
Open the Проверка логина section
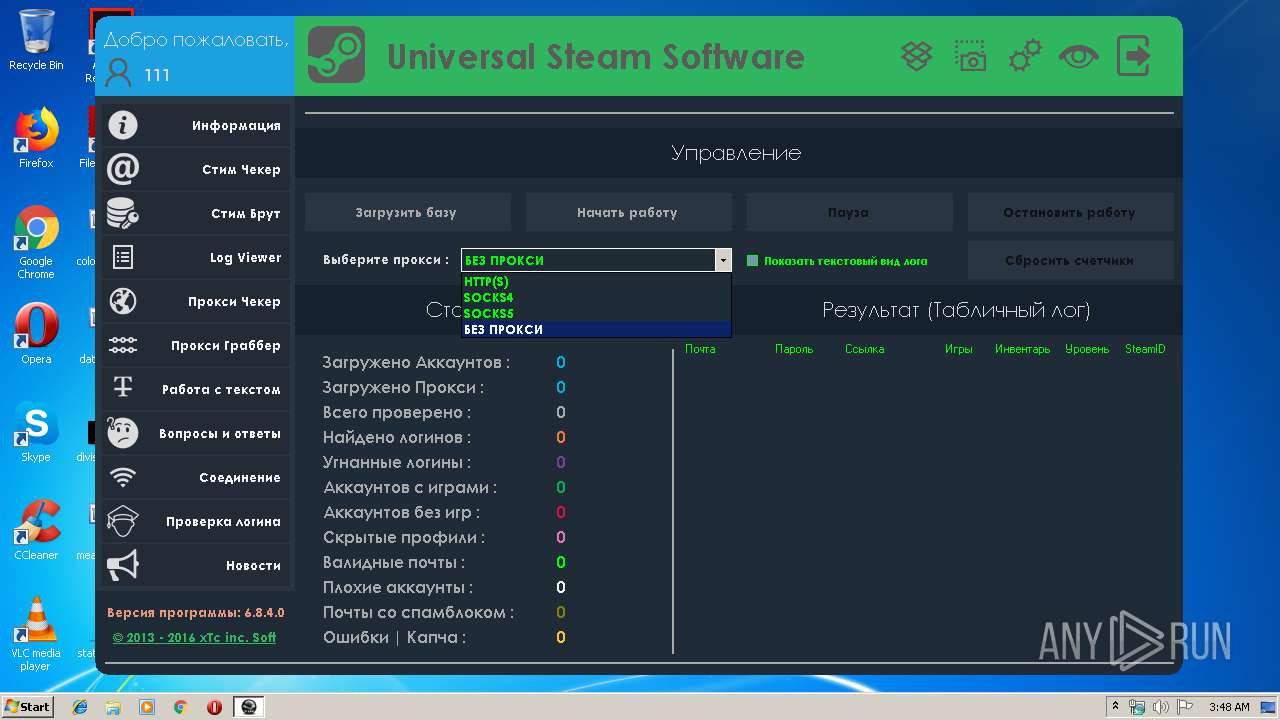[x=196, y=522]
